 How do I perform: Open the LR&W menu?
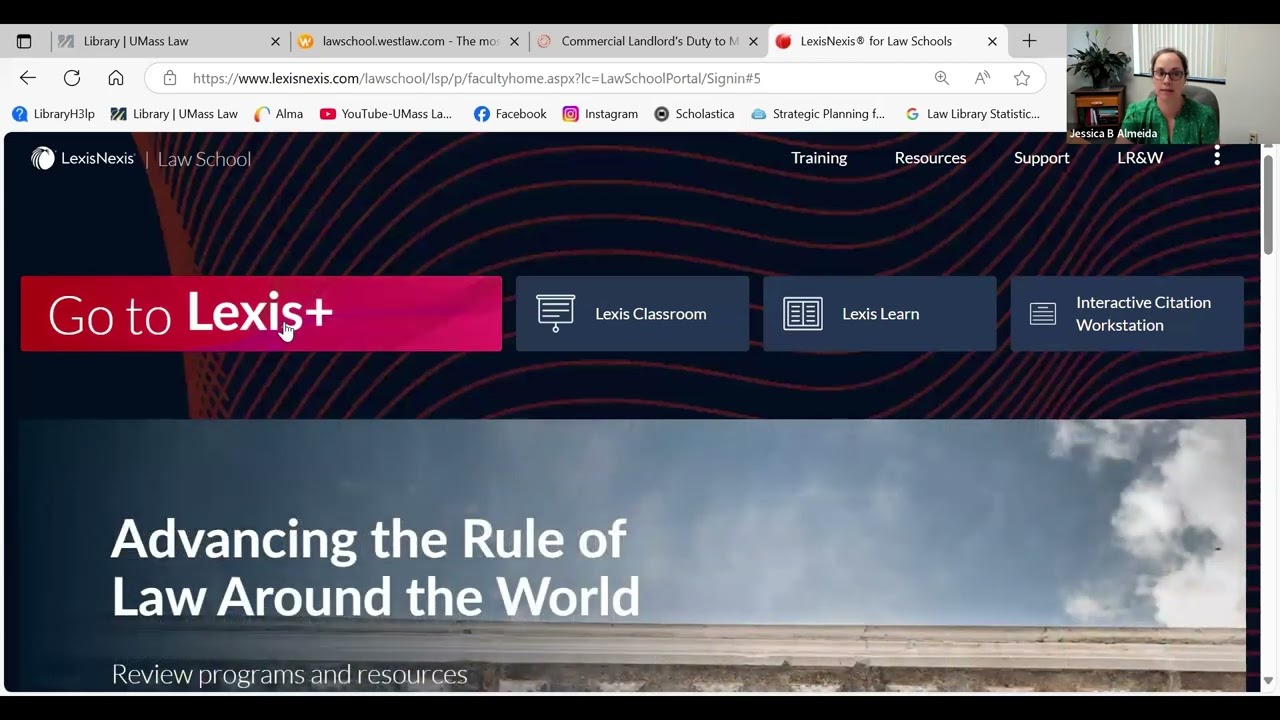click(1140, 158)
